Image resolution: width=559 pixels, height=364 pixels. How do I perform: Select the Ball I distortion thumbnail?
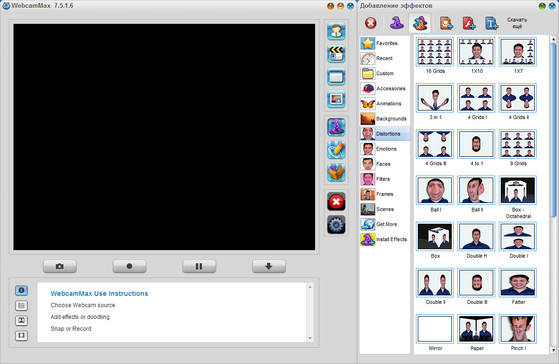click(435, 190)
